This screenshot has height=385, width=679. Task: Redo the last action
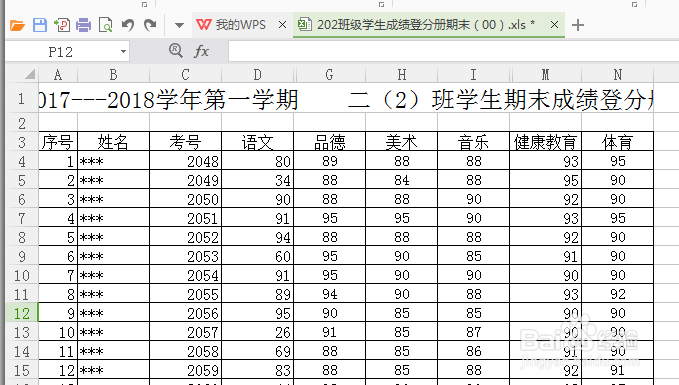[x=150, y=25]
